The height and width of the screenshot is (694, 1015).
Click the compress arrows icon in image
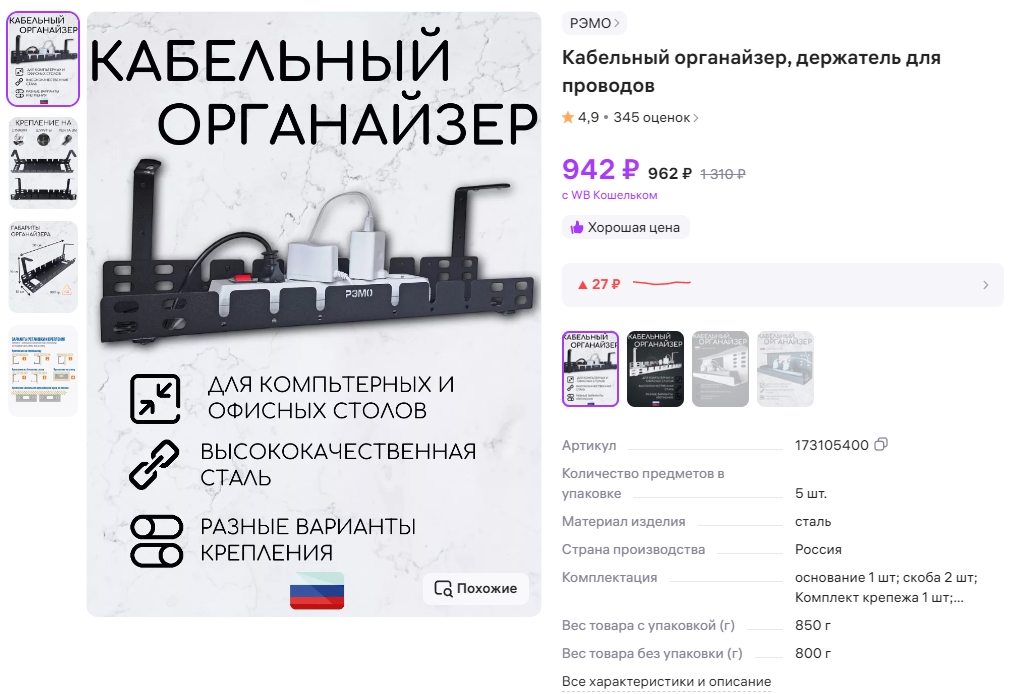tap(155, 399)
